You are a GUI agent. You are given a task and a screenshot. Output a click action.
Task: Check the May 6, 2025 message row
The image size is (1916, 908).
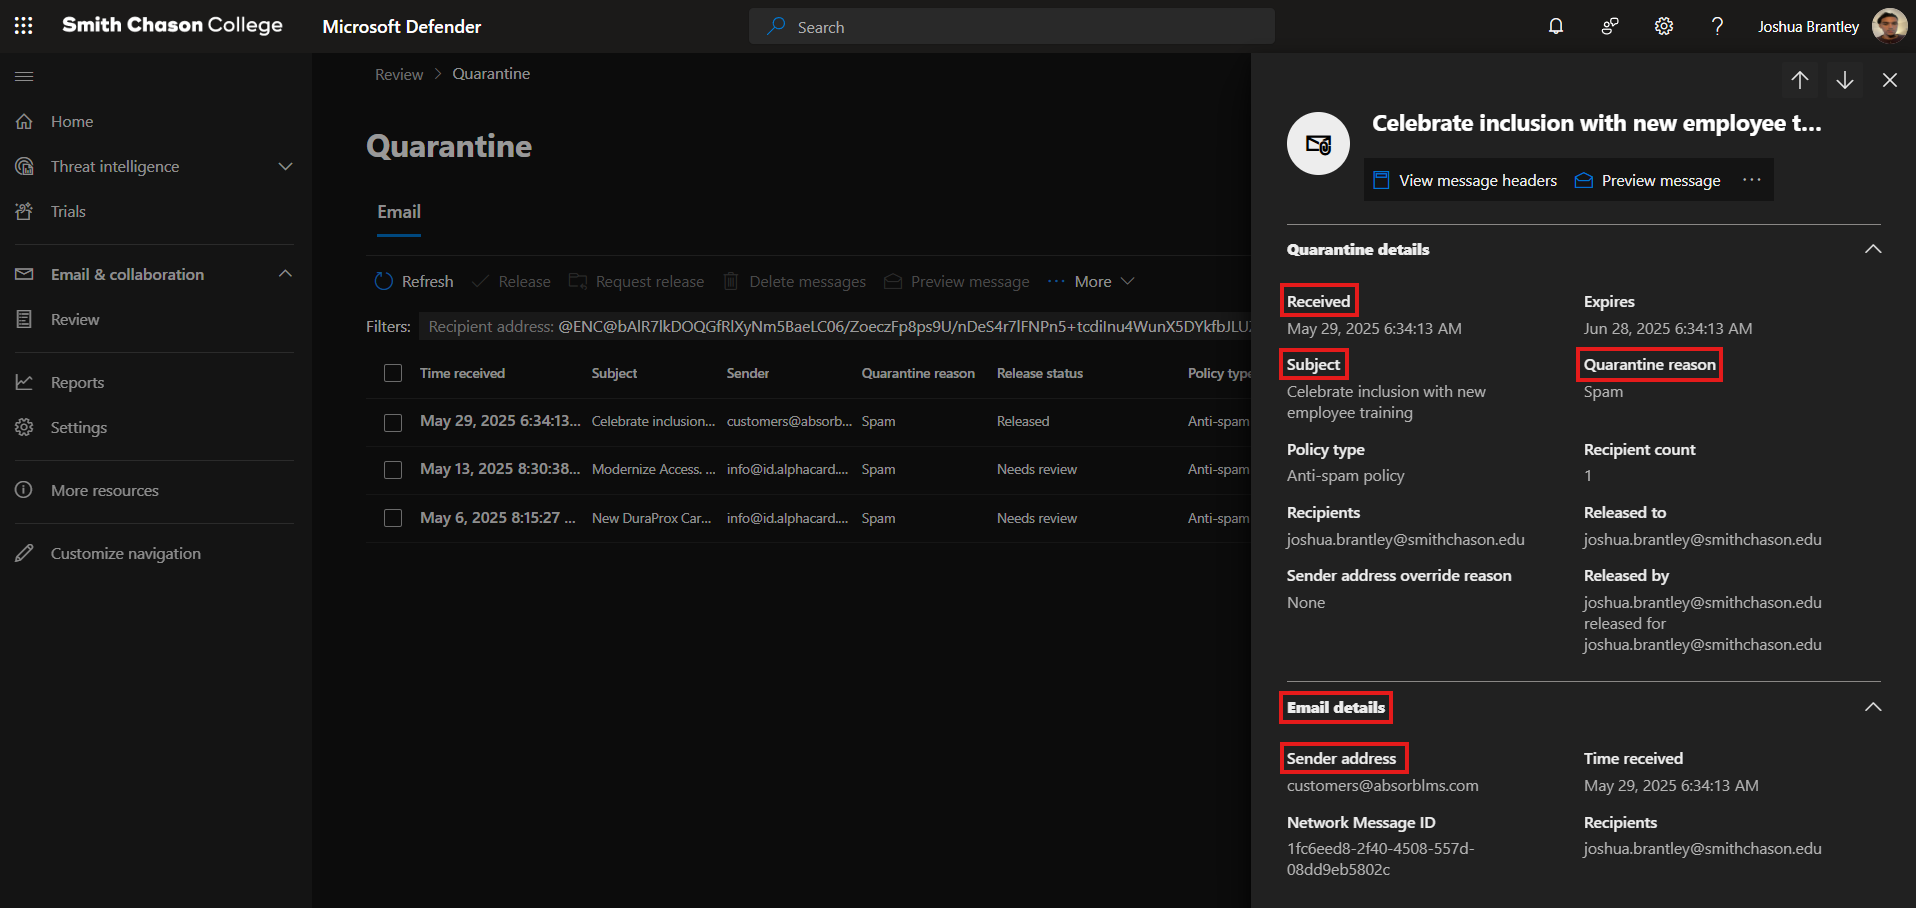(x=393, y=518)
